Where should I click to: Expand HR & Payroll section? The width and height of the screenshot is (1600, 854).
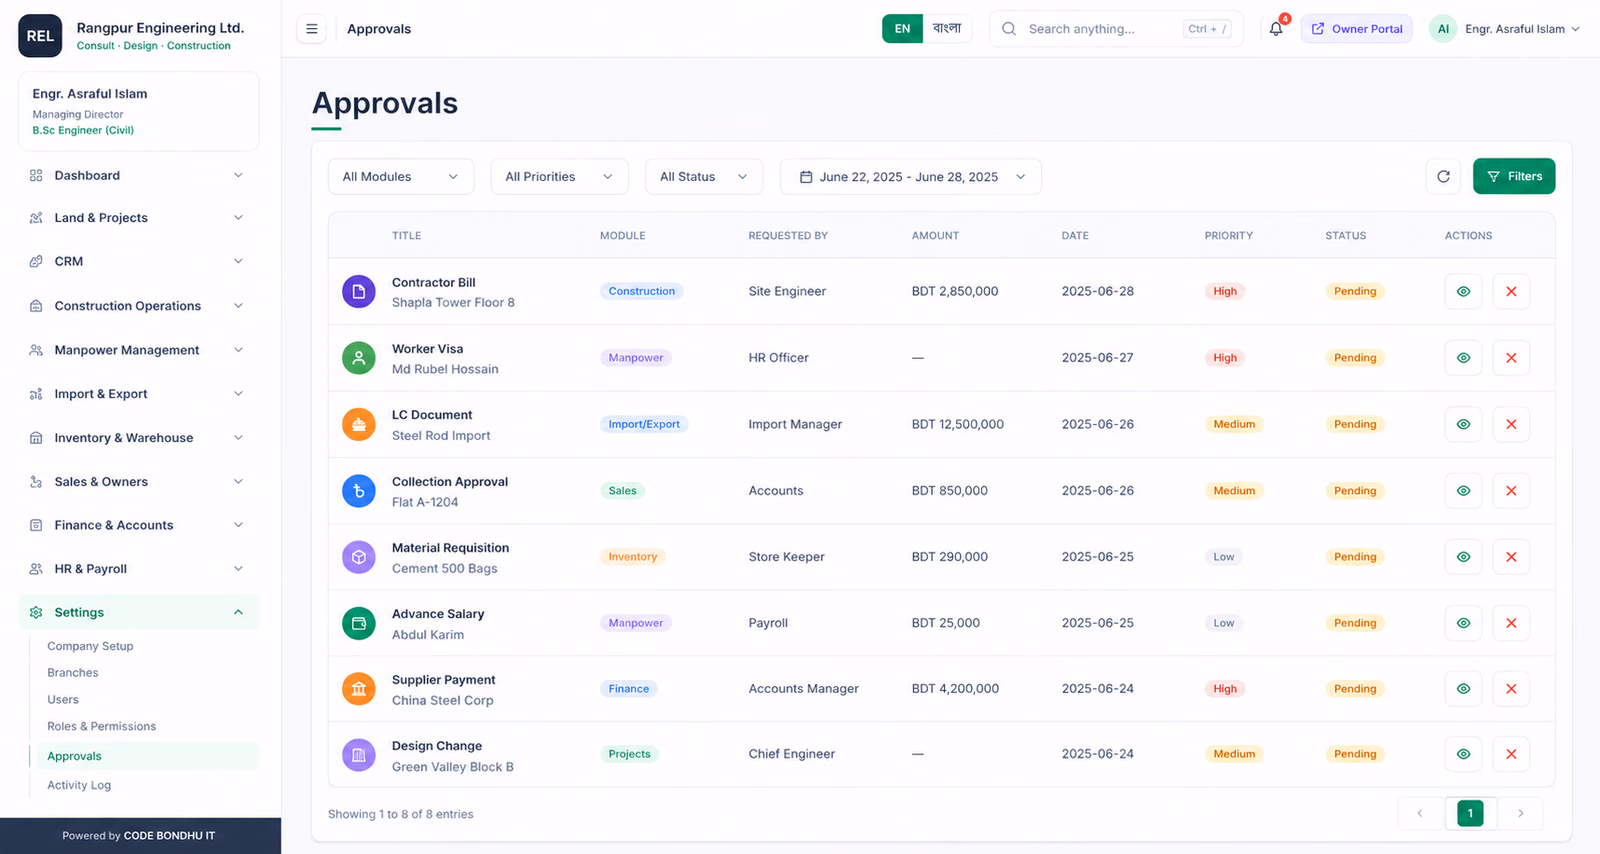click(x=138, y=569)
